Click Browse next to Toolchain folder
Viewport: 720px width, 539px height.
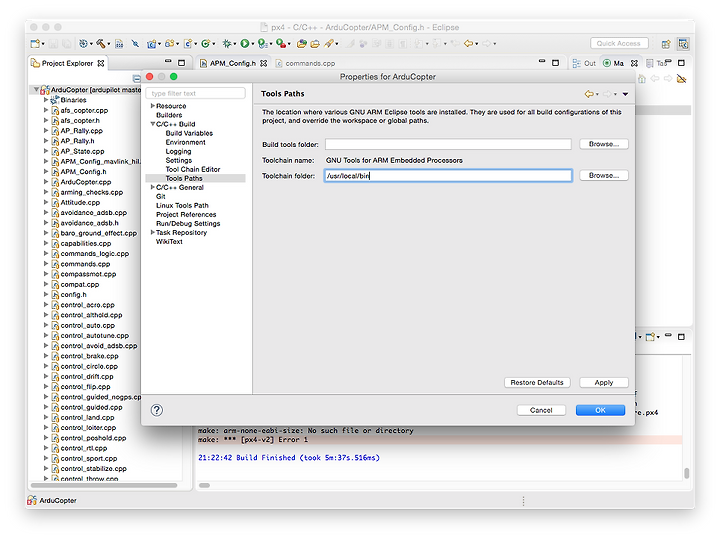tap(603, 175)
